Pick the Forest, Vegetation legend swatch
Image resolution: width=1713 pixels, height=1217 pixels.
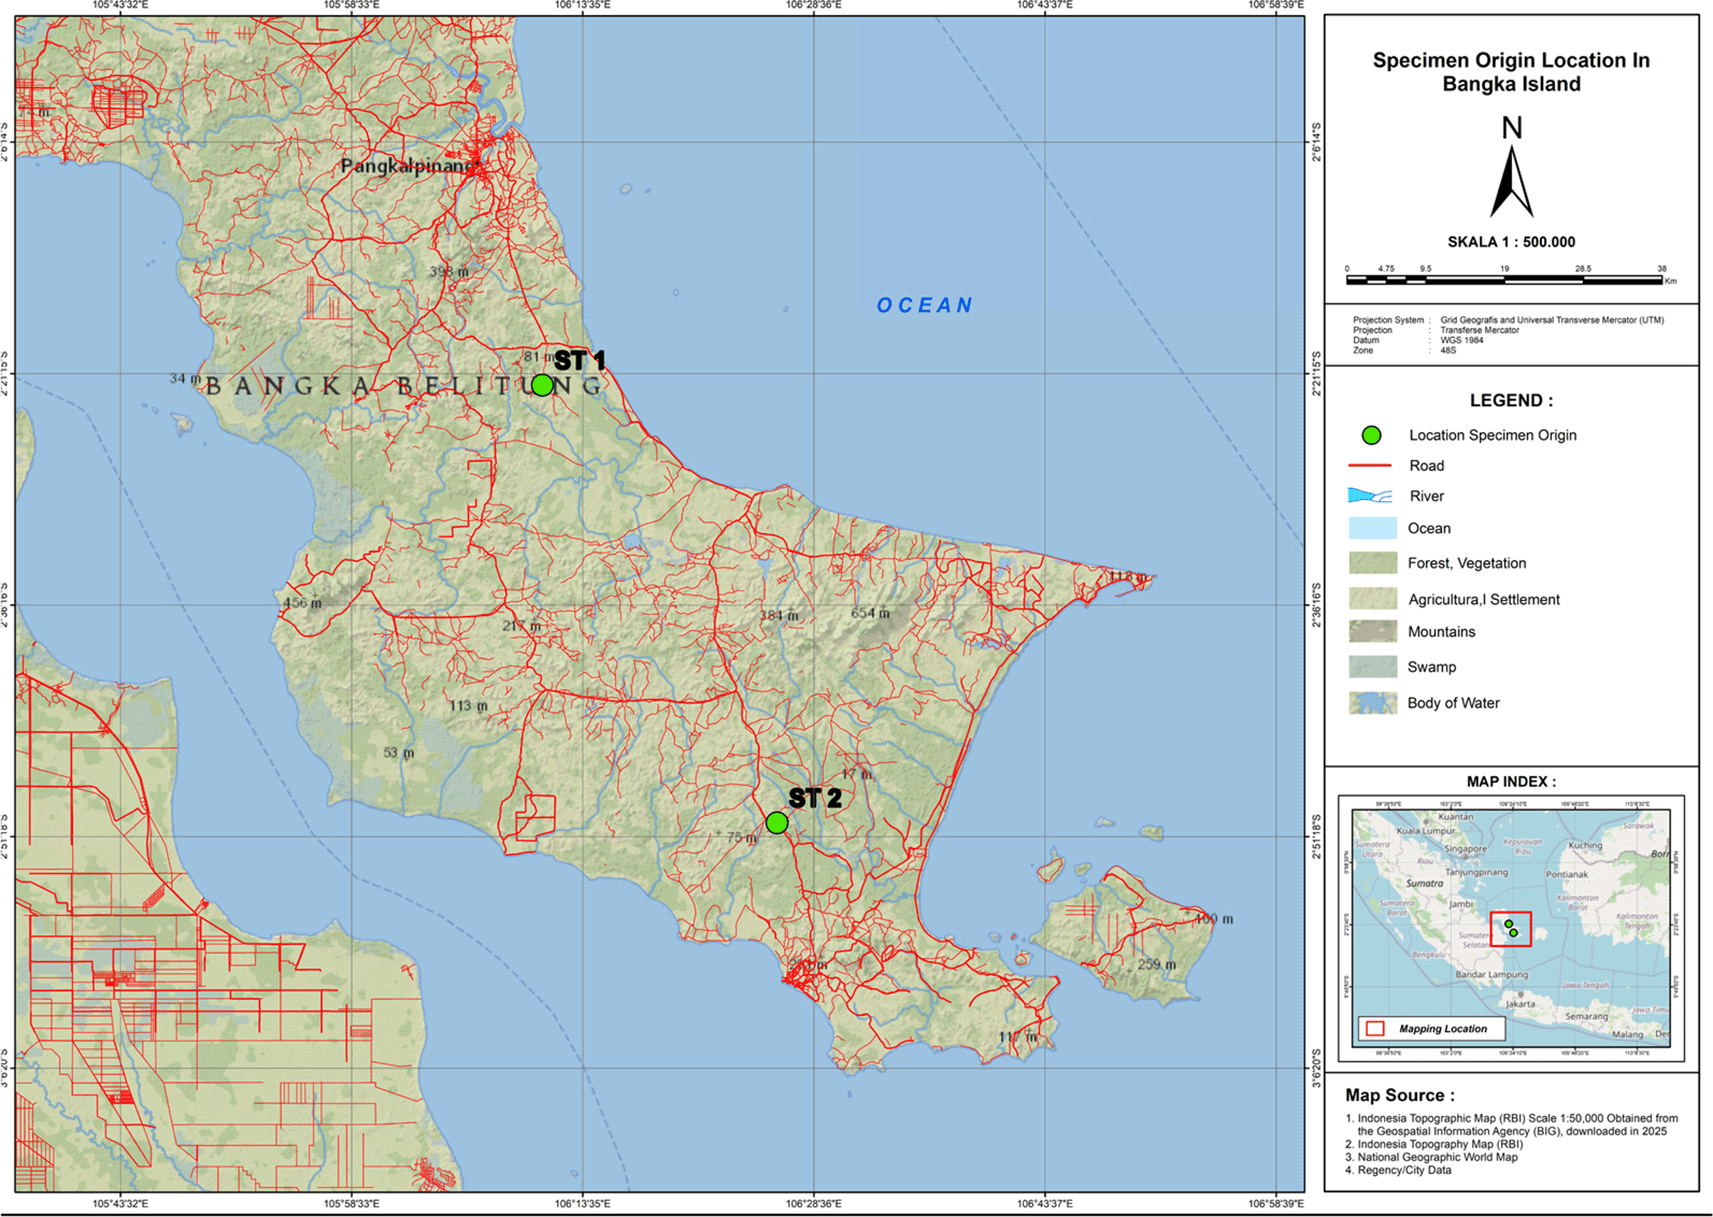click(x=1372, y=563)
